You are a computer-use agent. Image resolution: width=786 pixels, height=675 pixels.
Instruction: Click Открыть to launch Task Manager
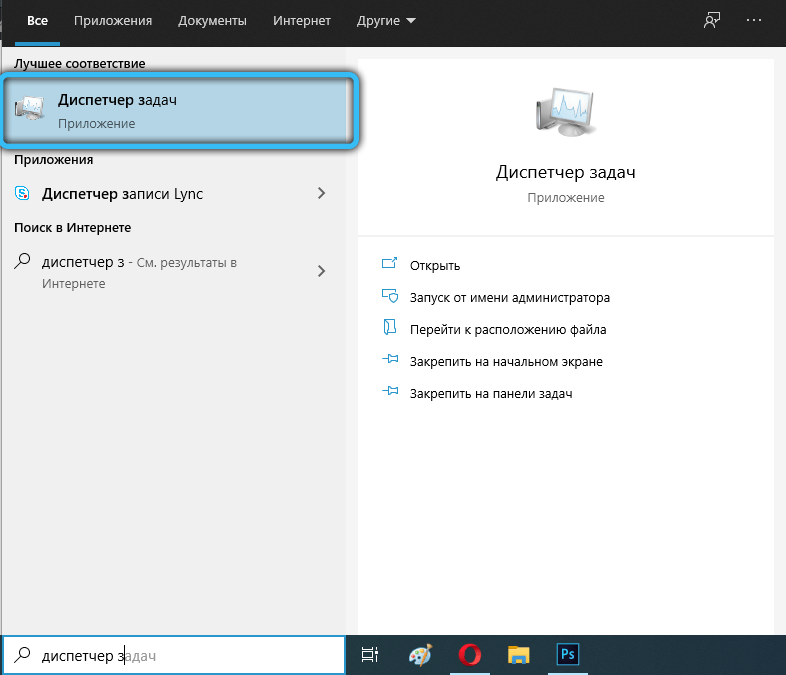tap(435, 266)
